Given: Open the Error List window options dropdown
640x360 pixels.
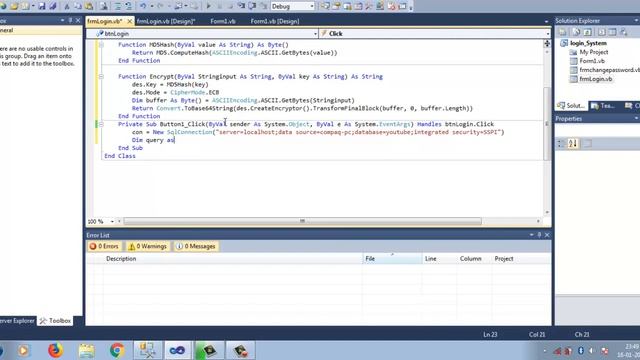Looking at the screenshot, I should 531,235.
